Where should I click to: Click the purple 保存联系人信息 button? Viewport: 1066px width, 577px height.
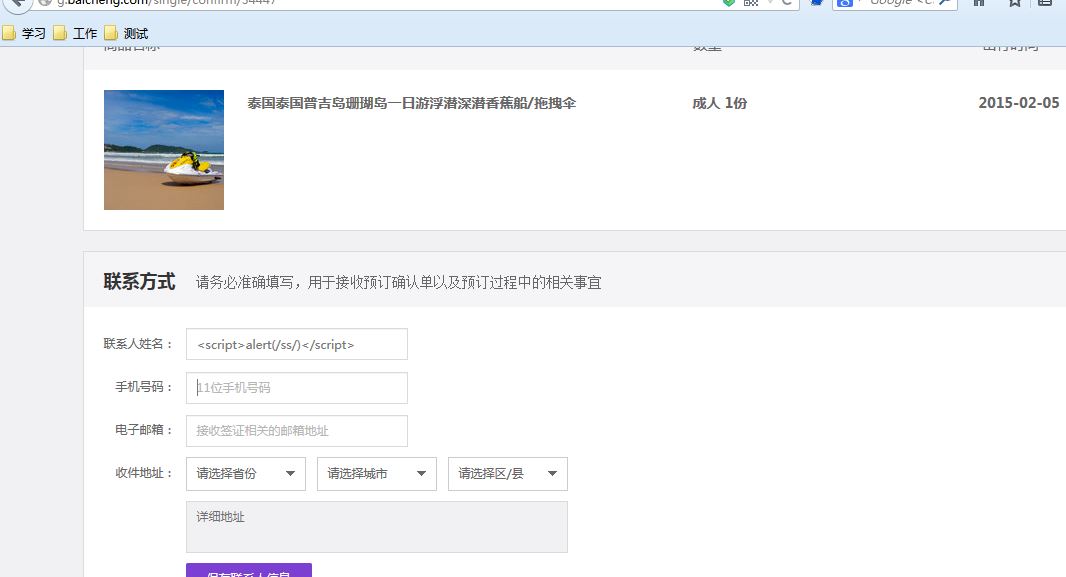[x=249, y=570]
